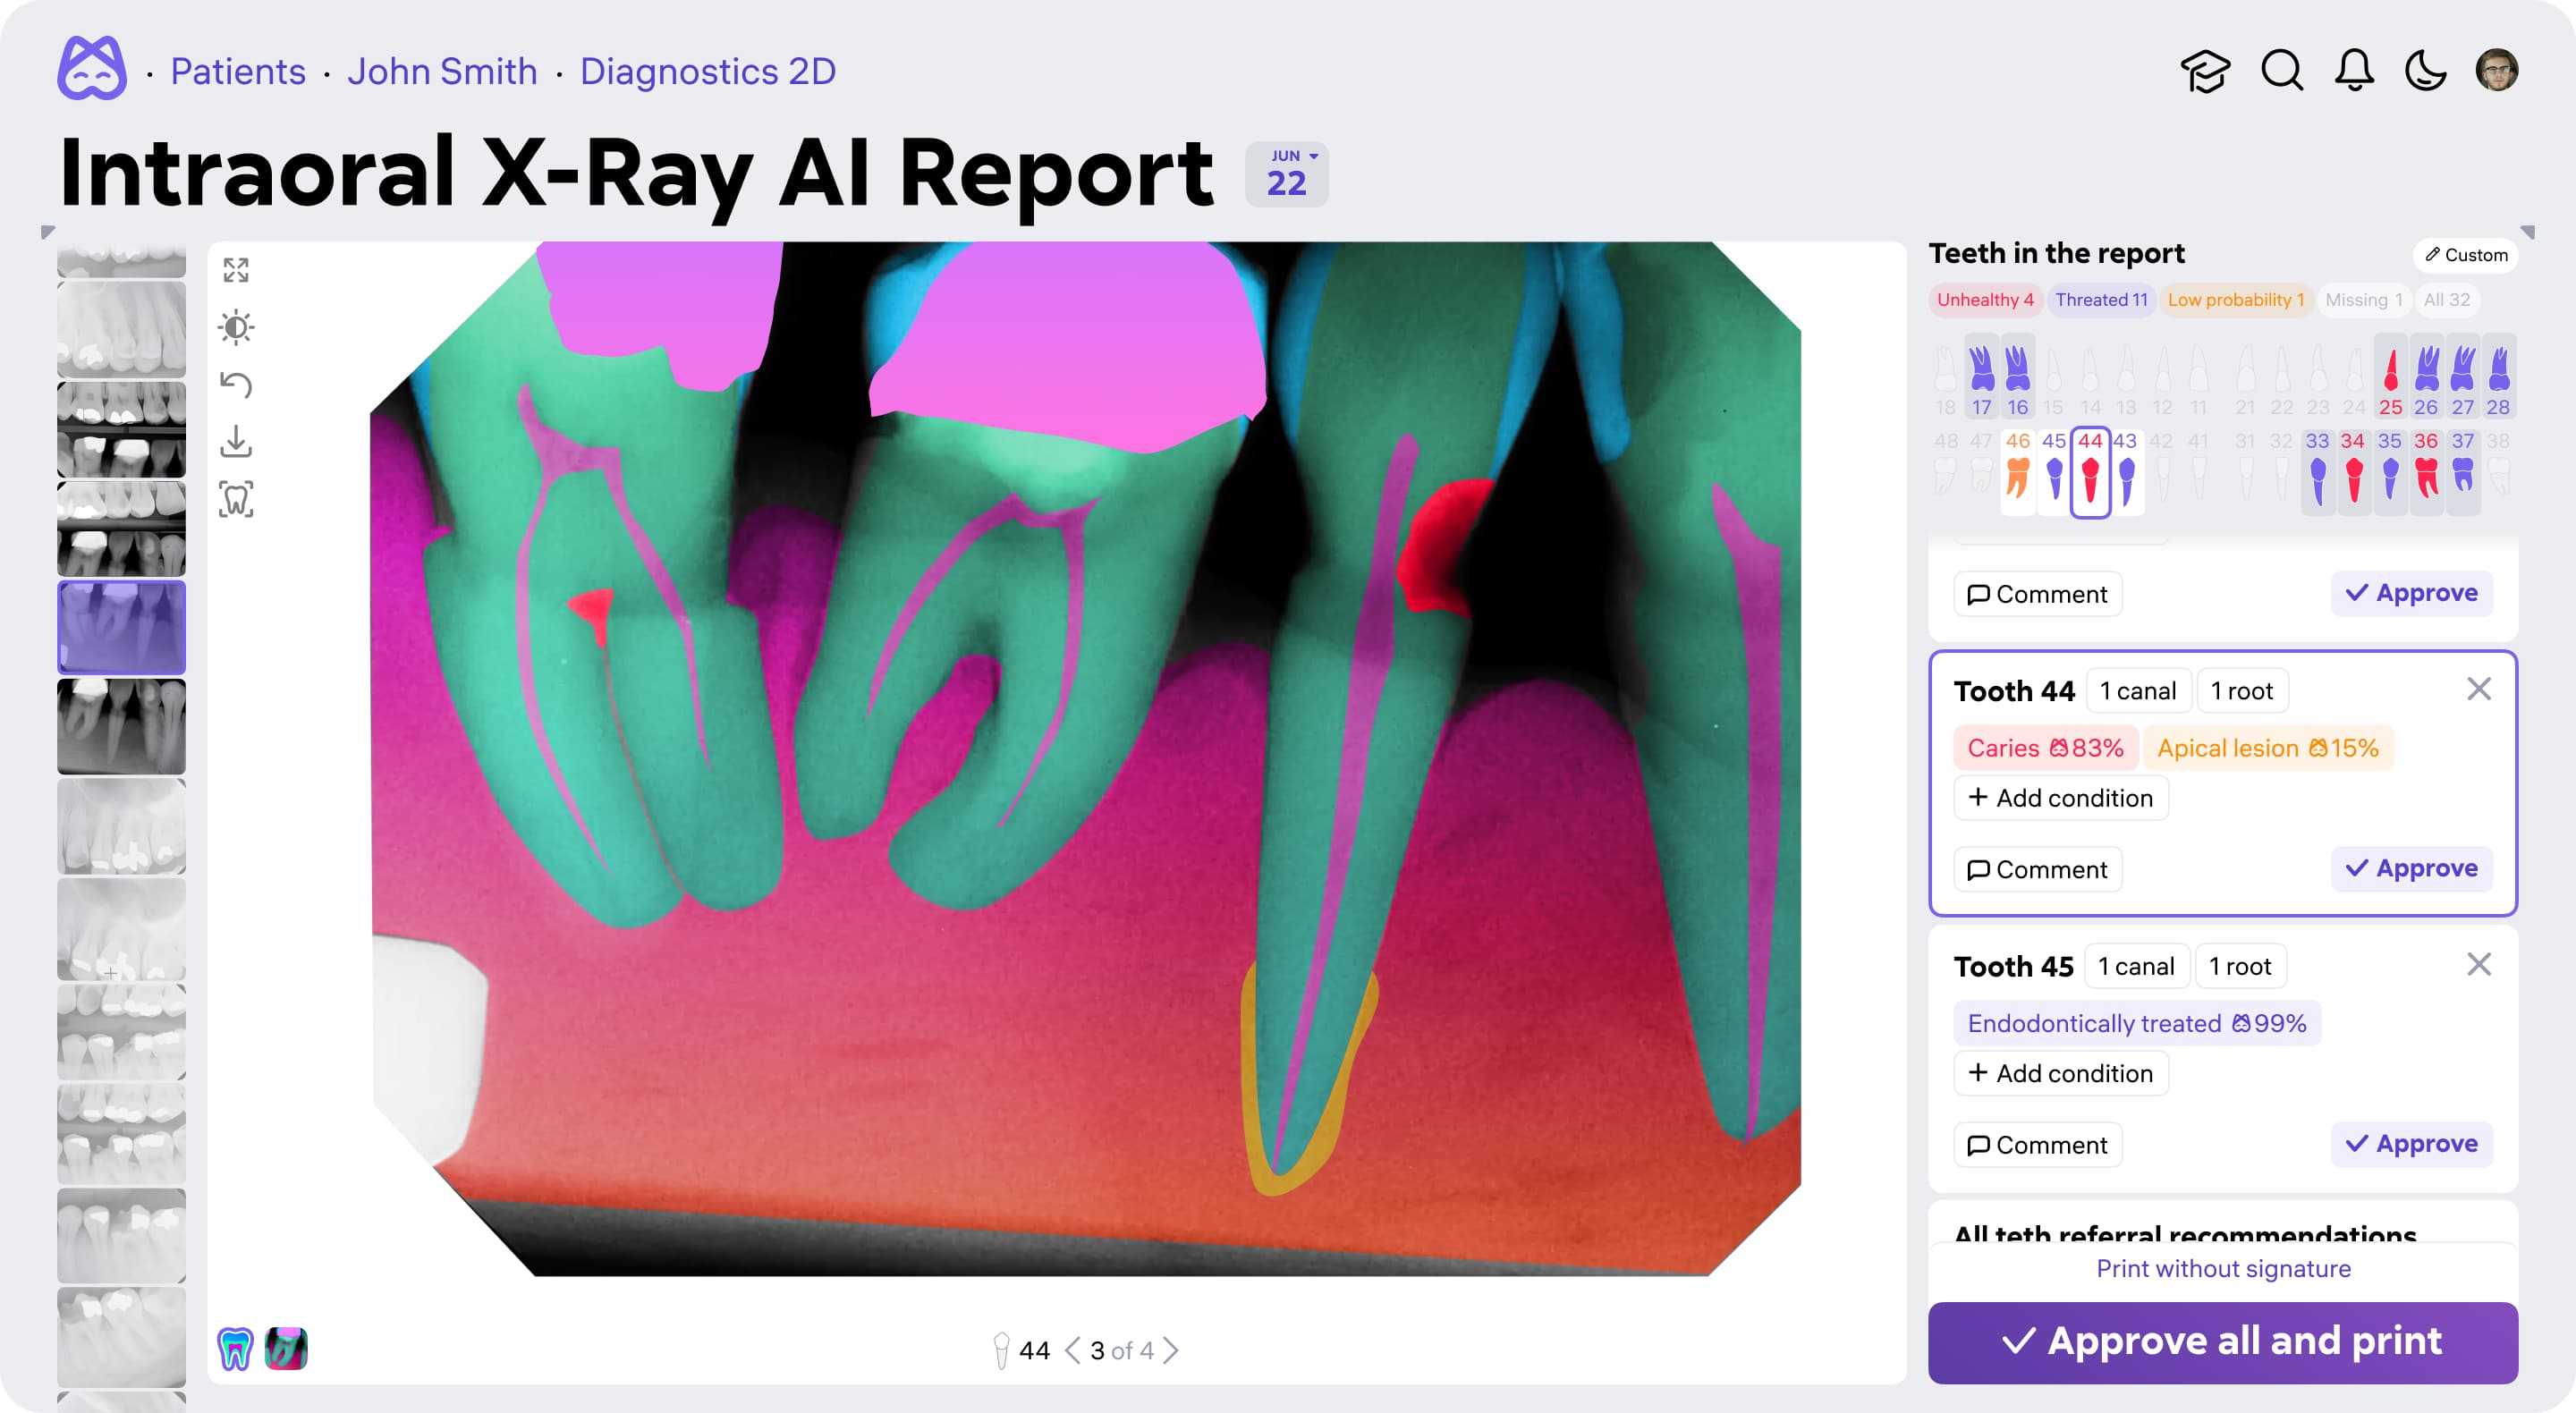Open notifications bell

2354,71
